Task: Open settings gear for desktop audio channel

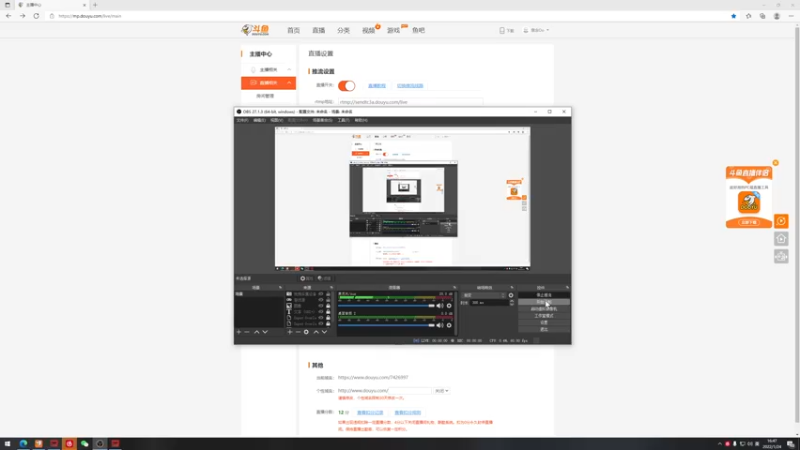Action: [449, 325]
